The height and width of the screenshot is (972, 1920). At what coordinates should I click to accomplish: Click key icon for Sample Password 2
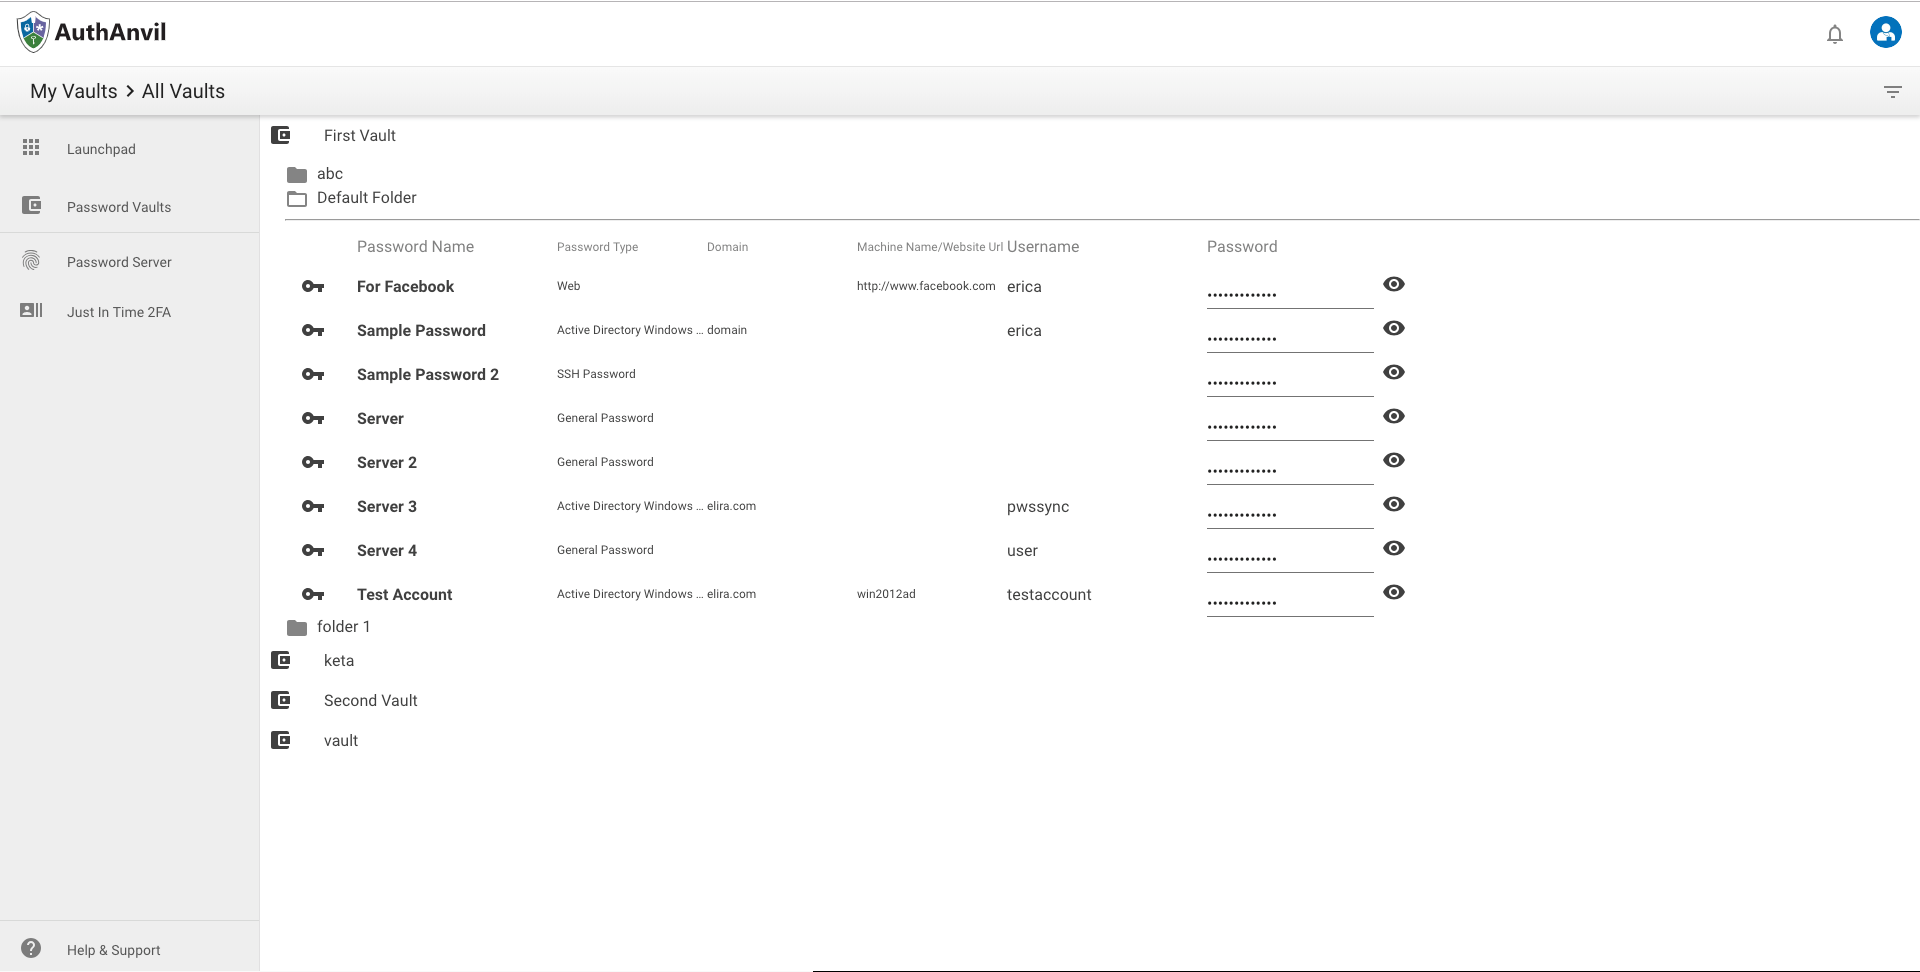point(313,375)
